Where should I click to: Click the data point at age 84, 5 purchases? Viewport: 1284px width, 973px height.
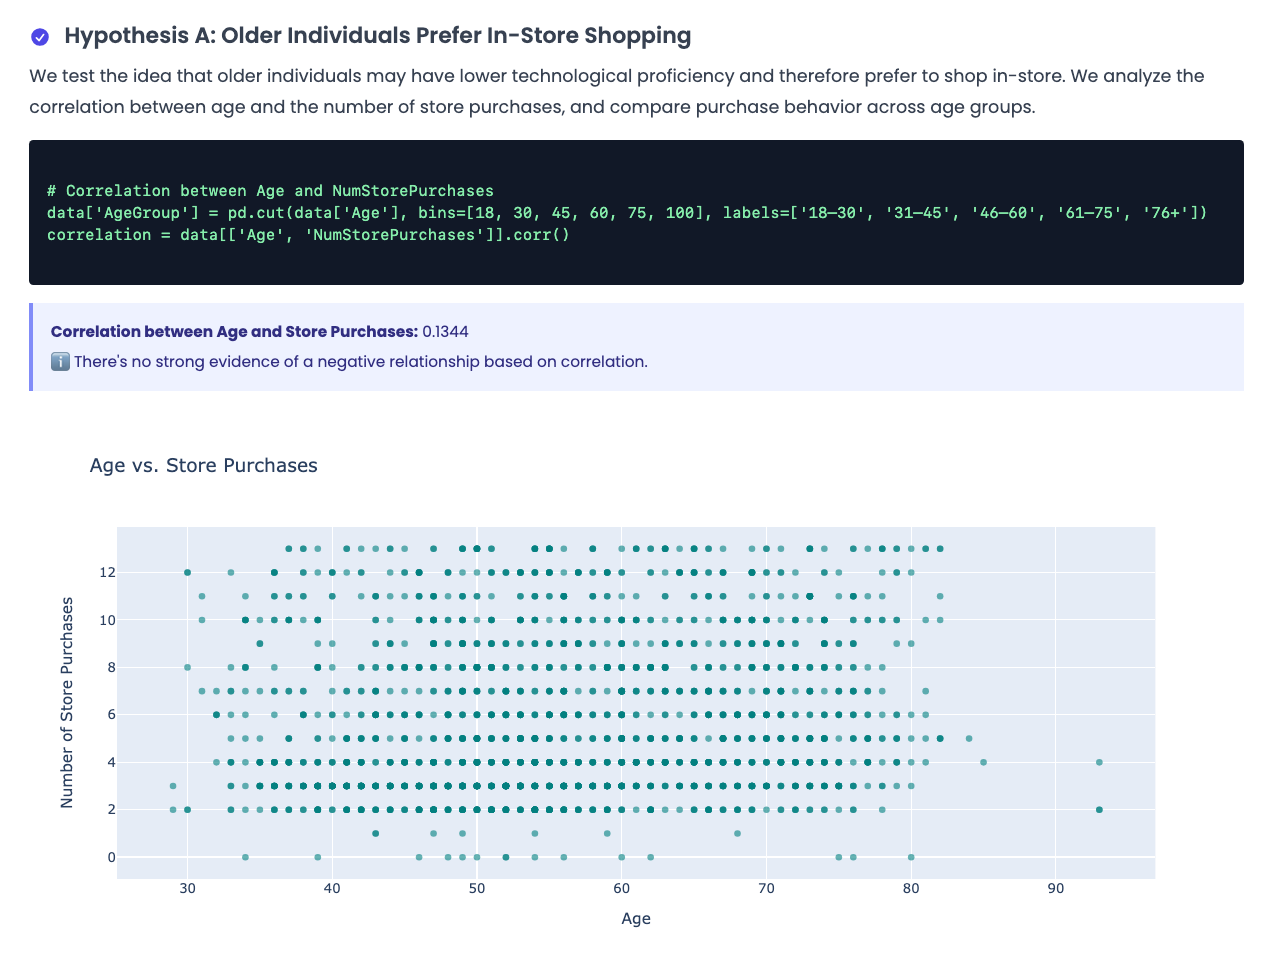pyautogui.click(x=969, y=739)
